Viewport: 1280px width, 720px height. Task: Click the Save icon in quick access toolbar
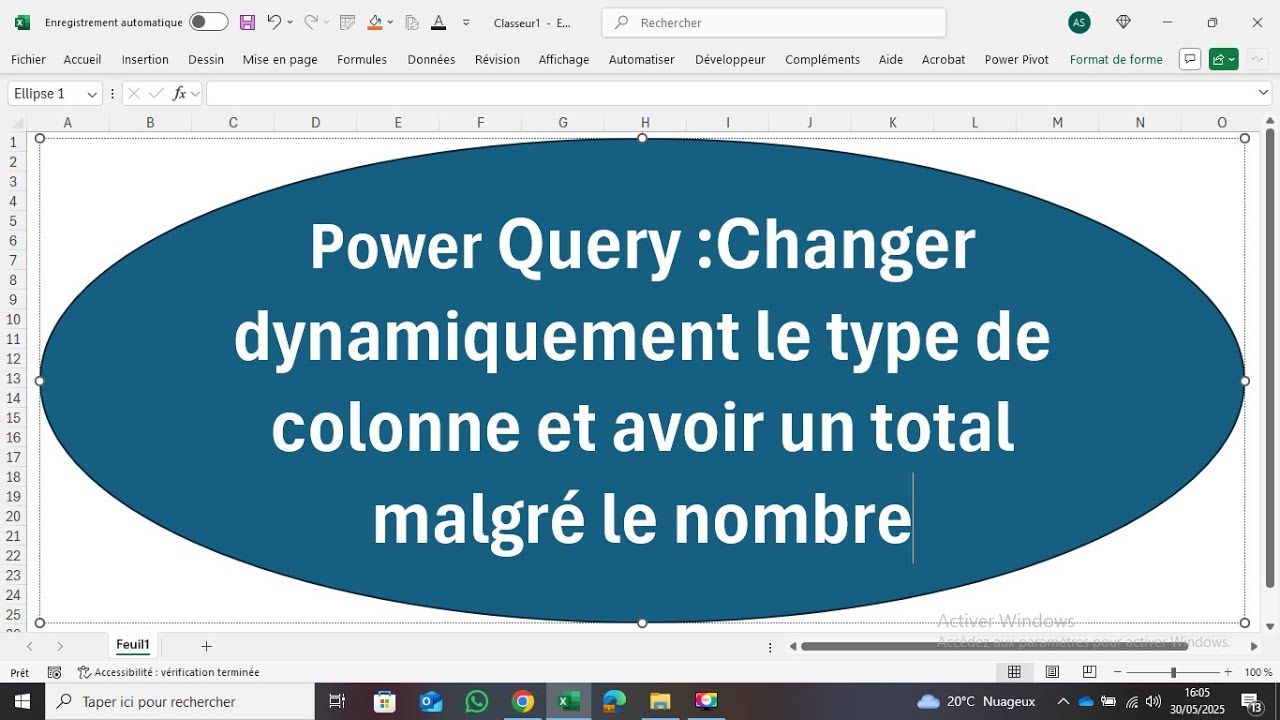[x=247, y=22]
